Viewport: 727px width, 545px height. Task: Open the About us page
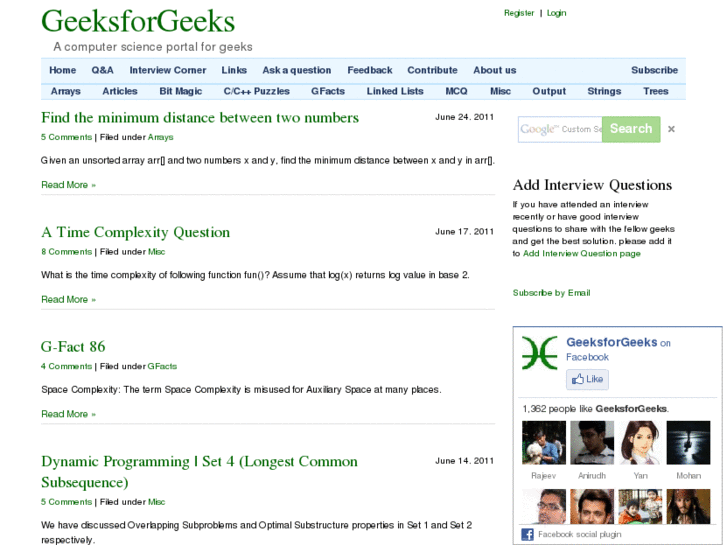pos(495,70)
